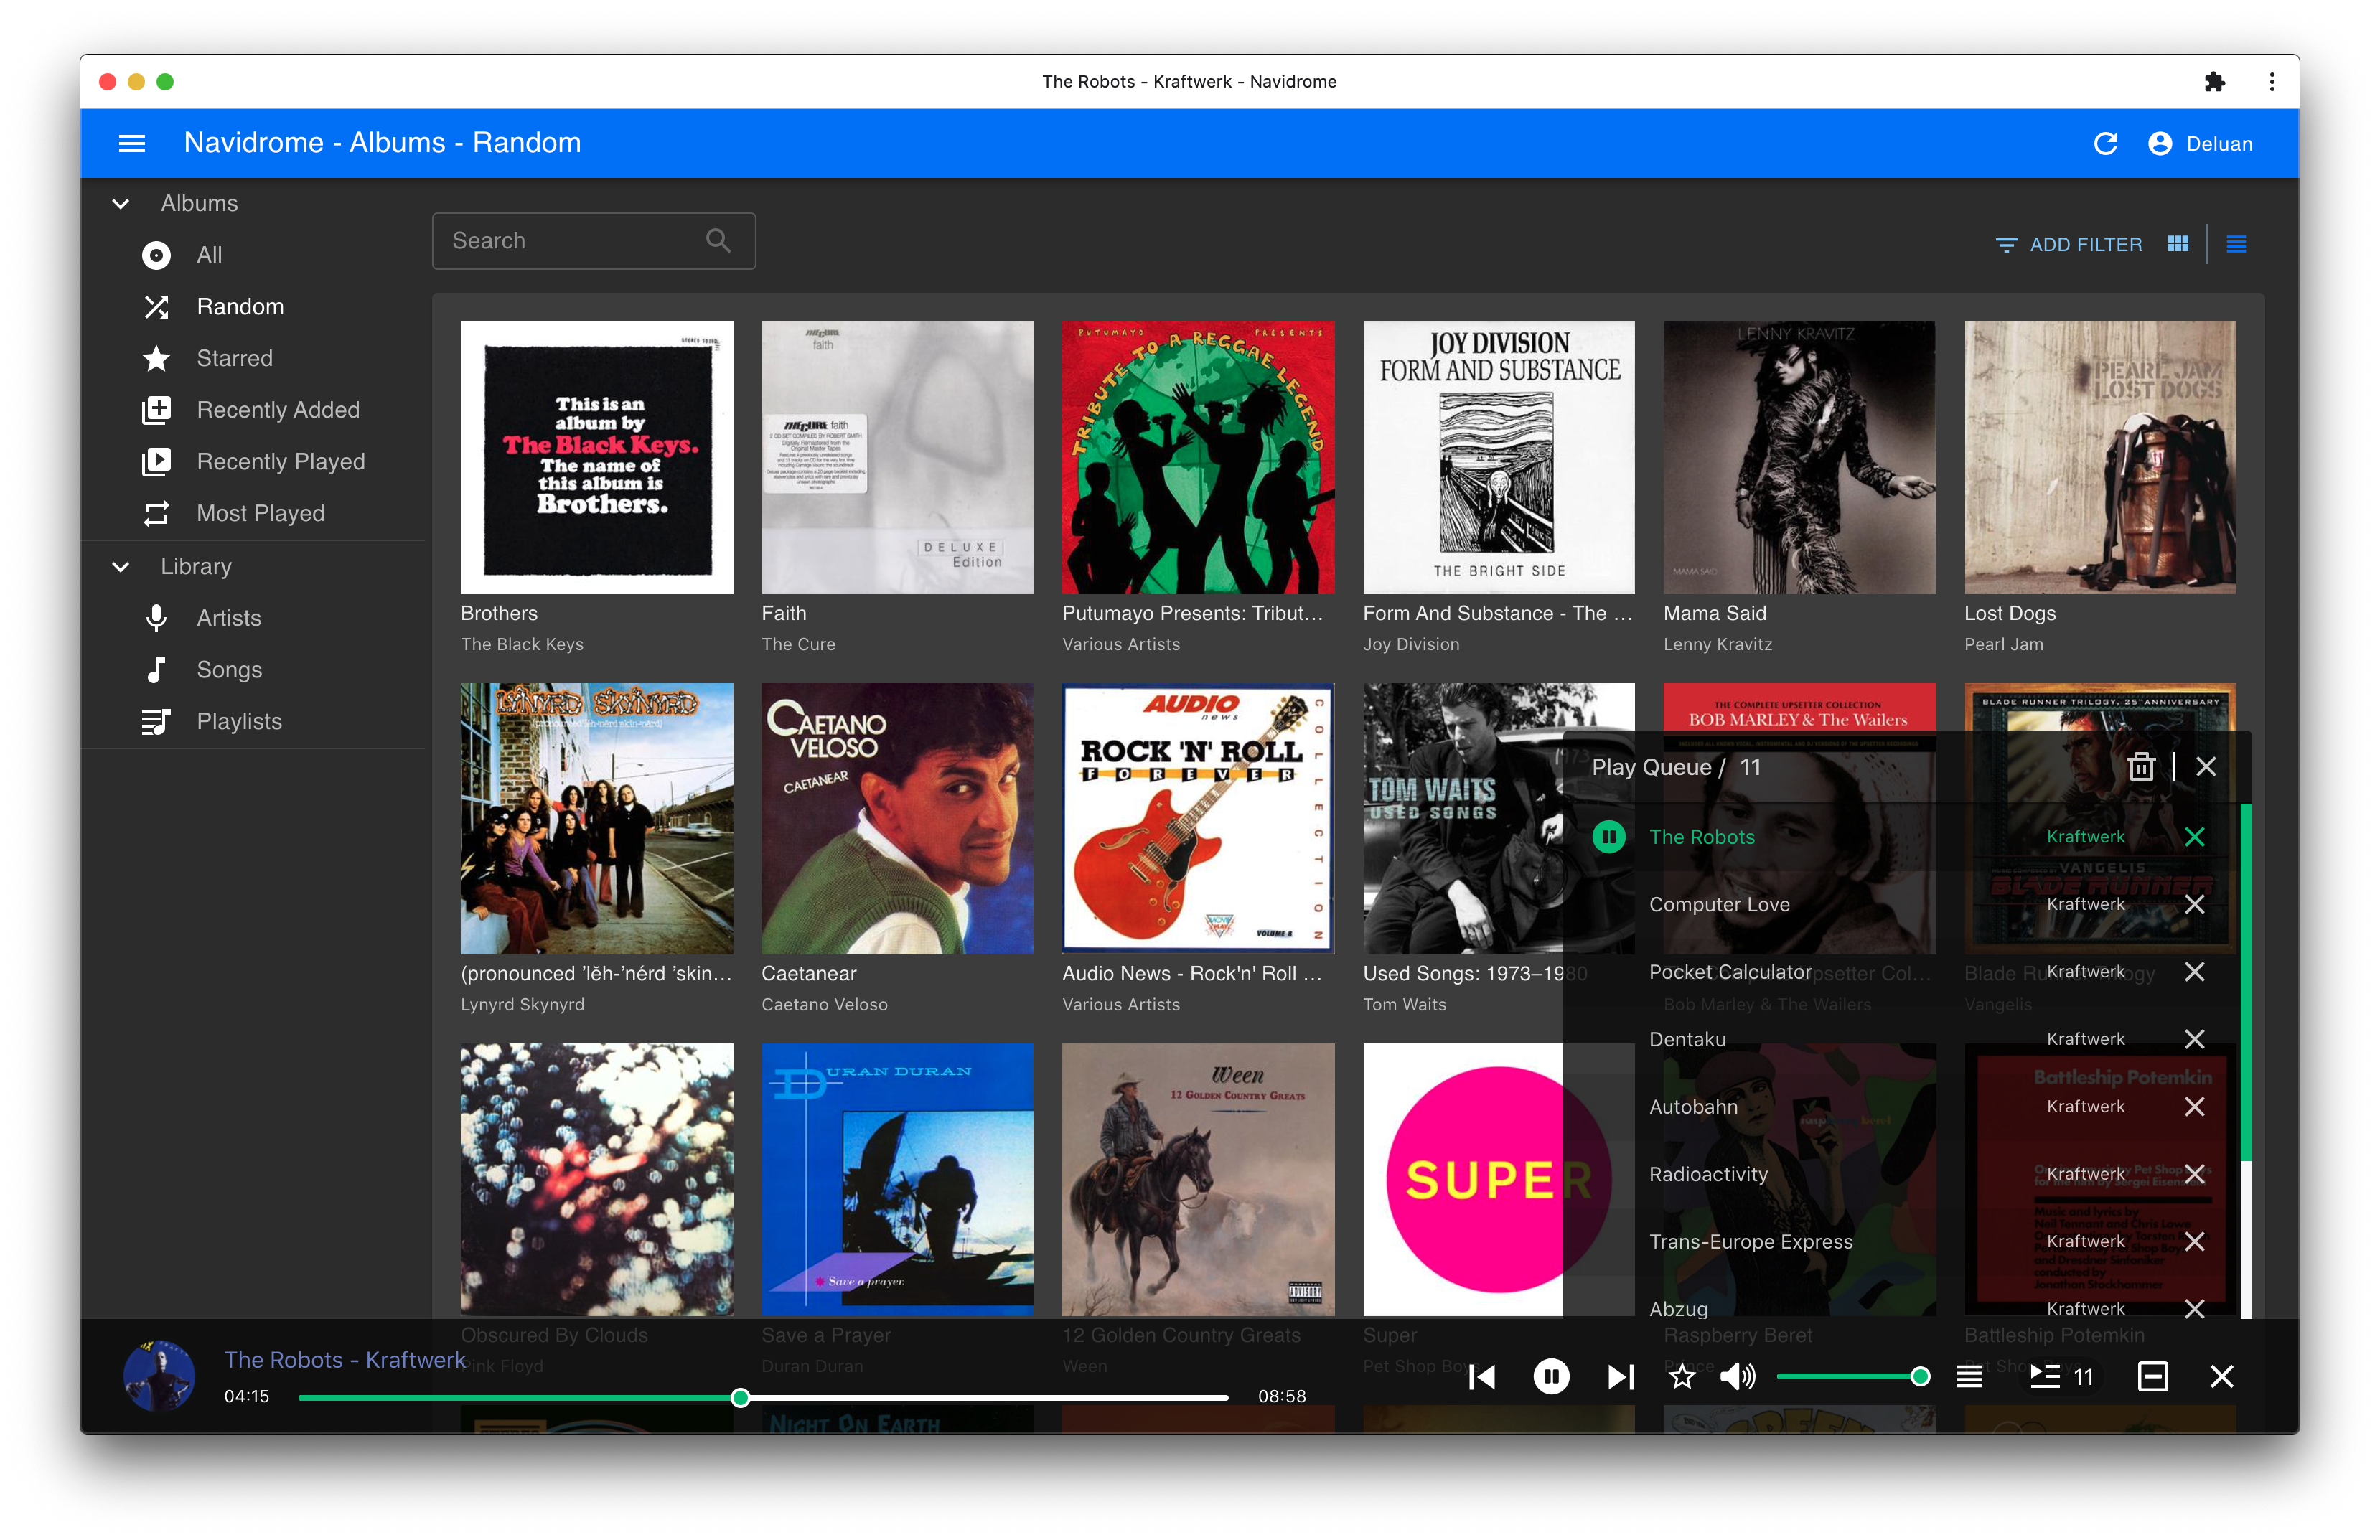Open Recently Added albums
The height and width of the screenshot is (1540, 2380).
[x=277, y=410]
